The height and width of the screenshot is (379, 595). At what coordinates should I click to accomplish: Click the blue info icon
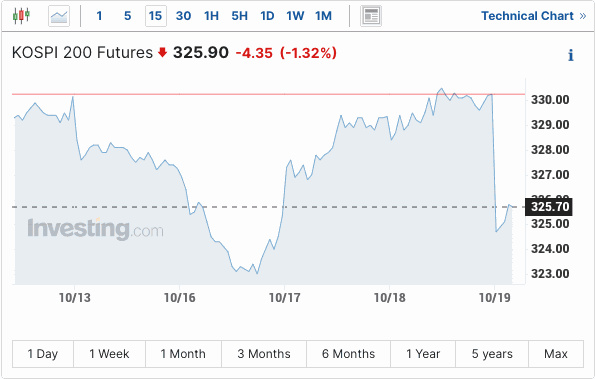[570, 55]
